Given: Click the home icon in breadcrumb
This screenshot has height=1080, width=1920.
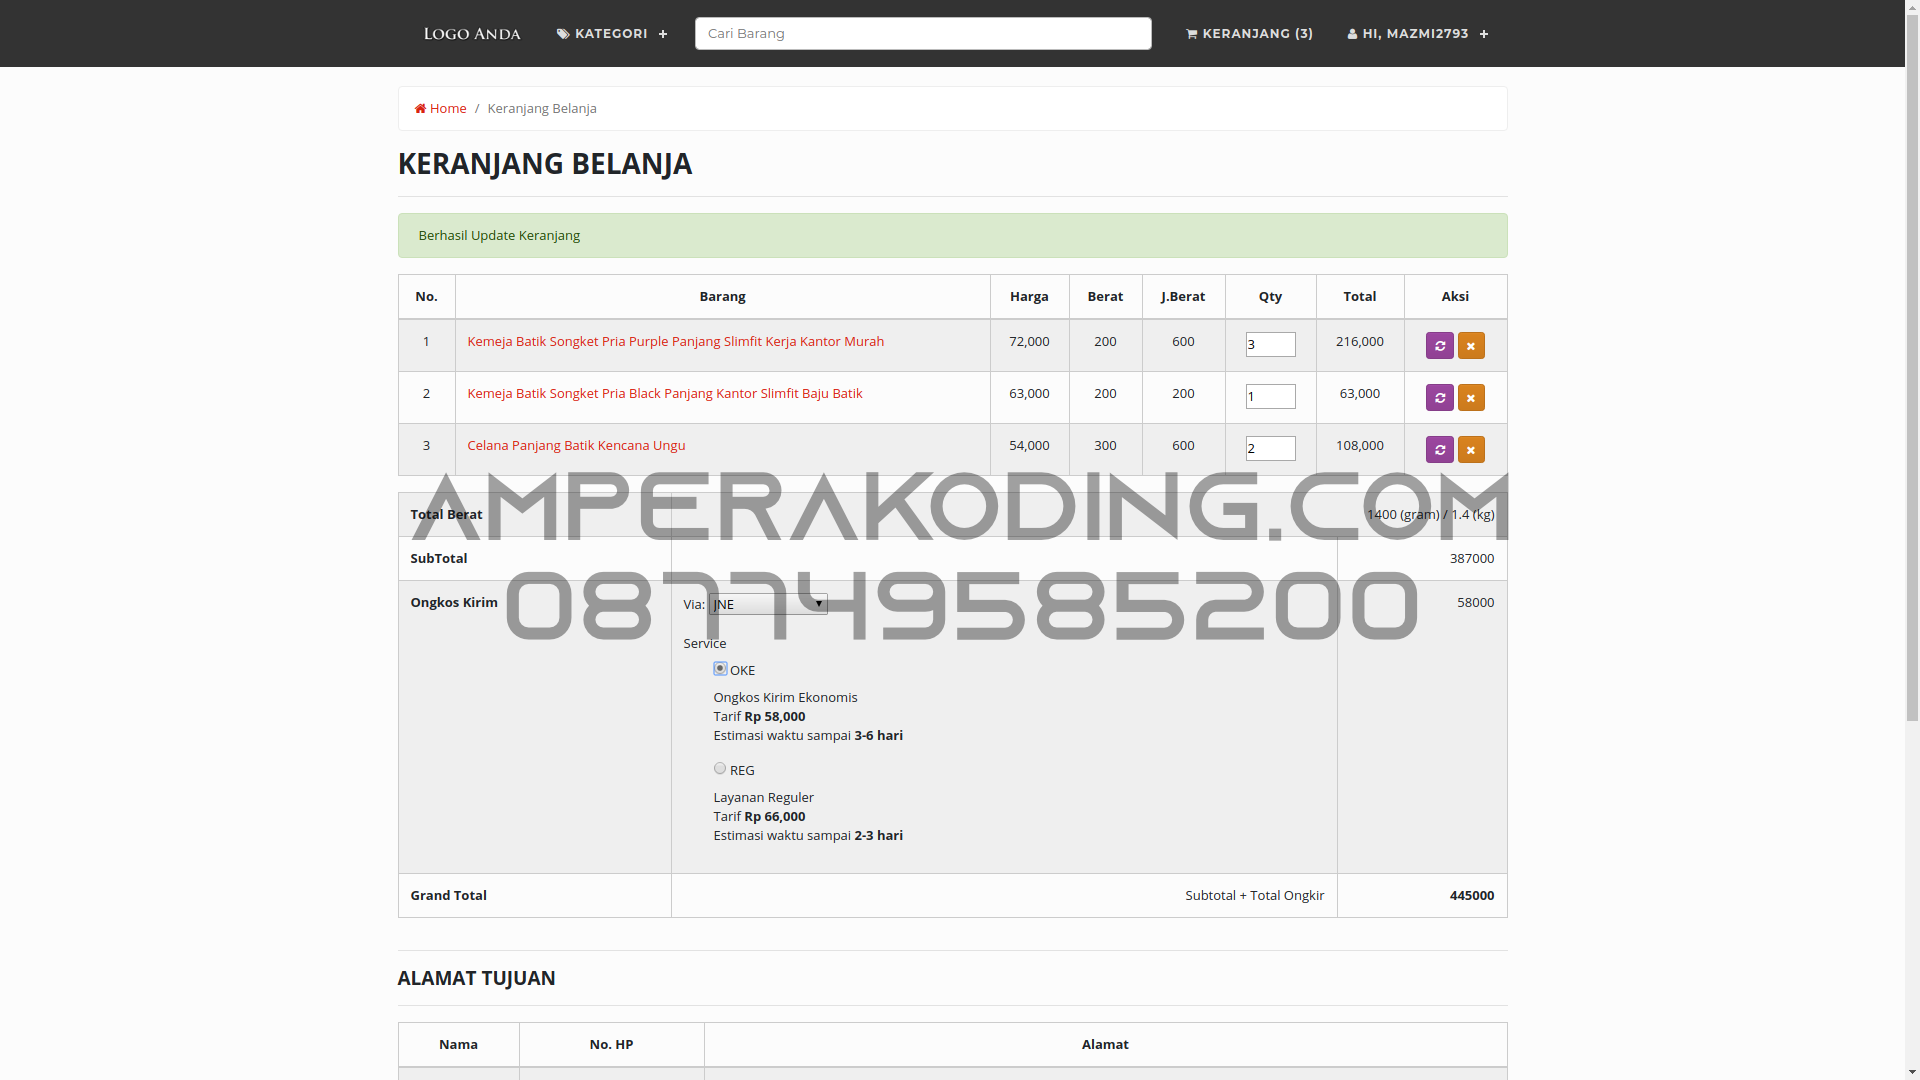Looking at the screenshot, I should (421, 108).
